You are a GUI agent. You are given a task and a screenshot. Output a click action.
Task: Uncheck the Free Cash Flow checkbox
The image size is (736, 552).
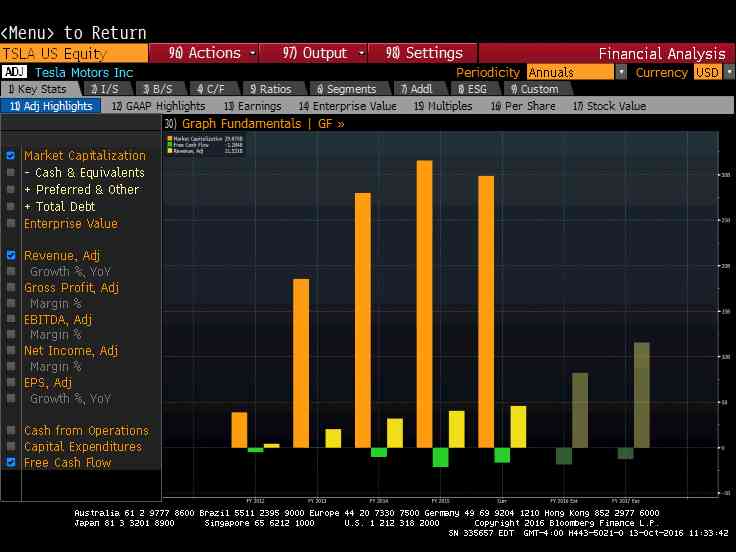pyautogui.click(x=11, y=462)
